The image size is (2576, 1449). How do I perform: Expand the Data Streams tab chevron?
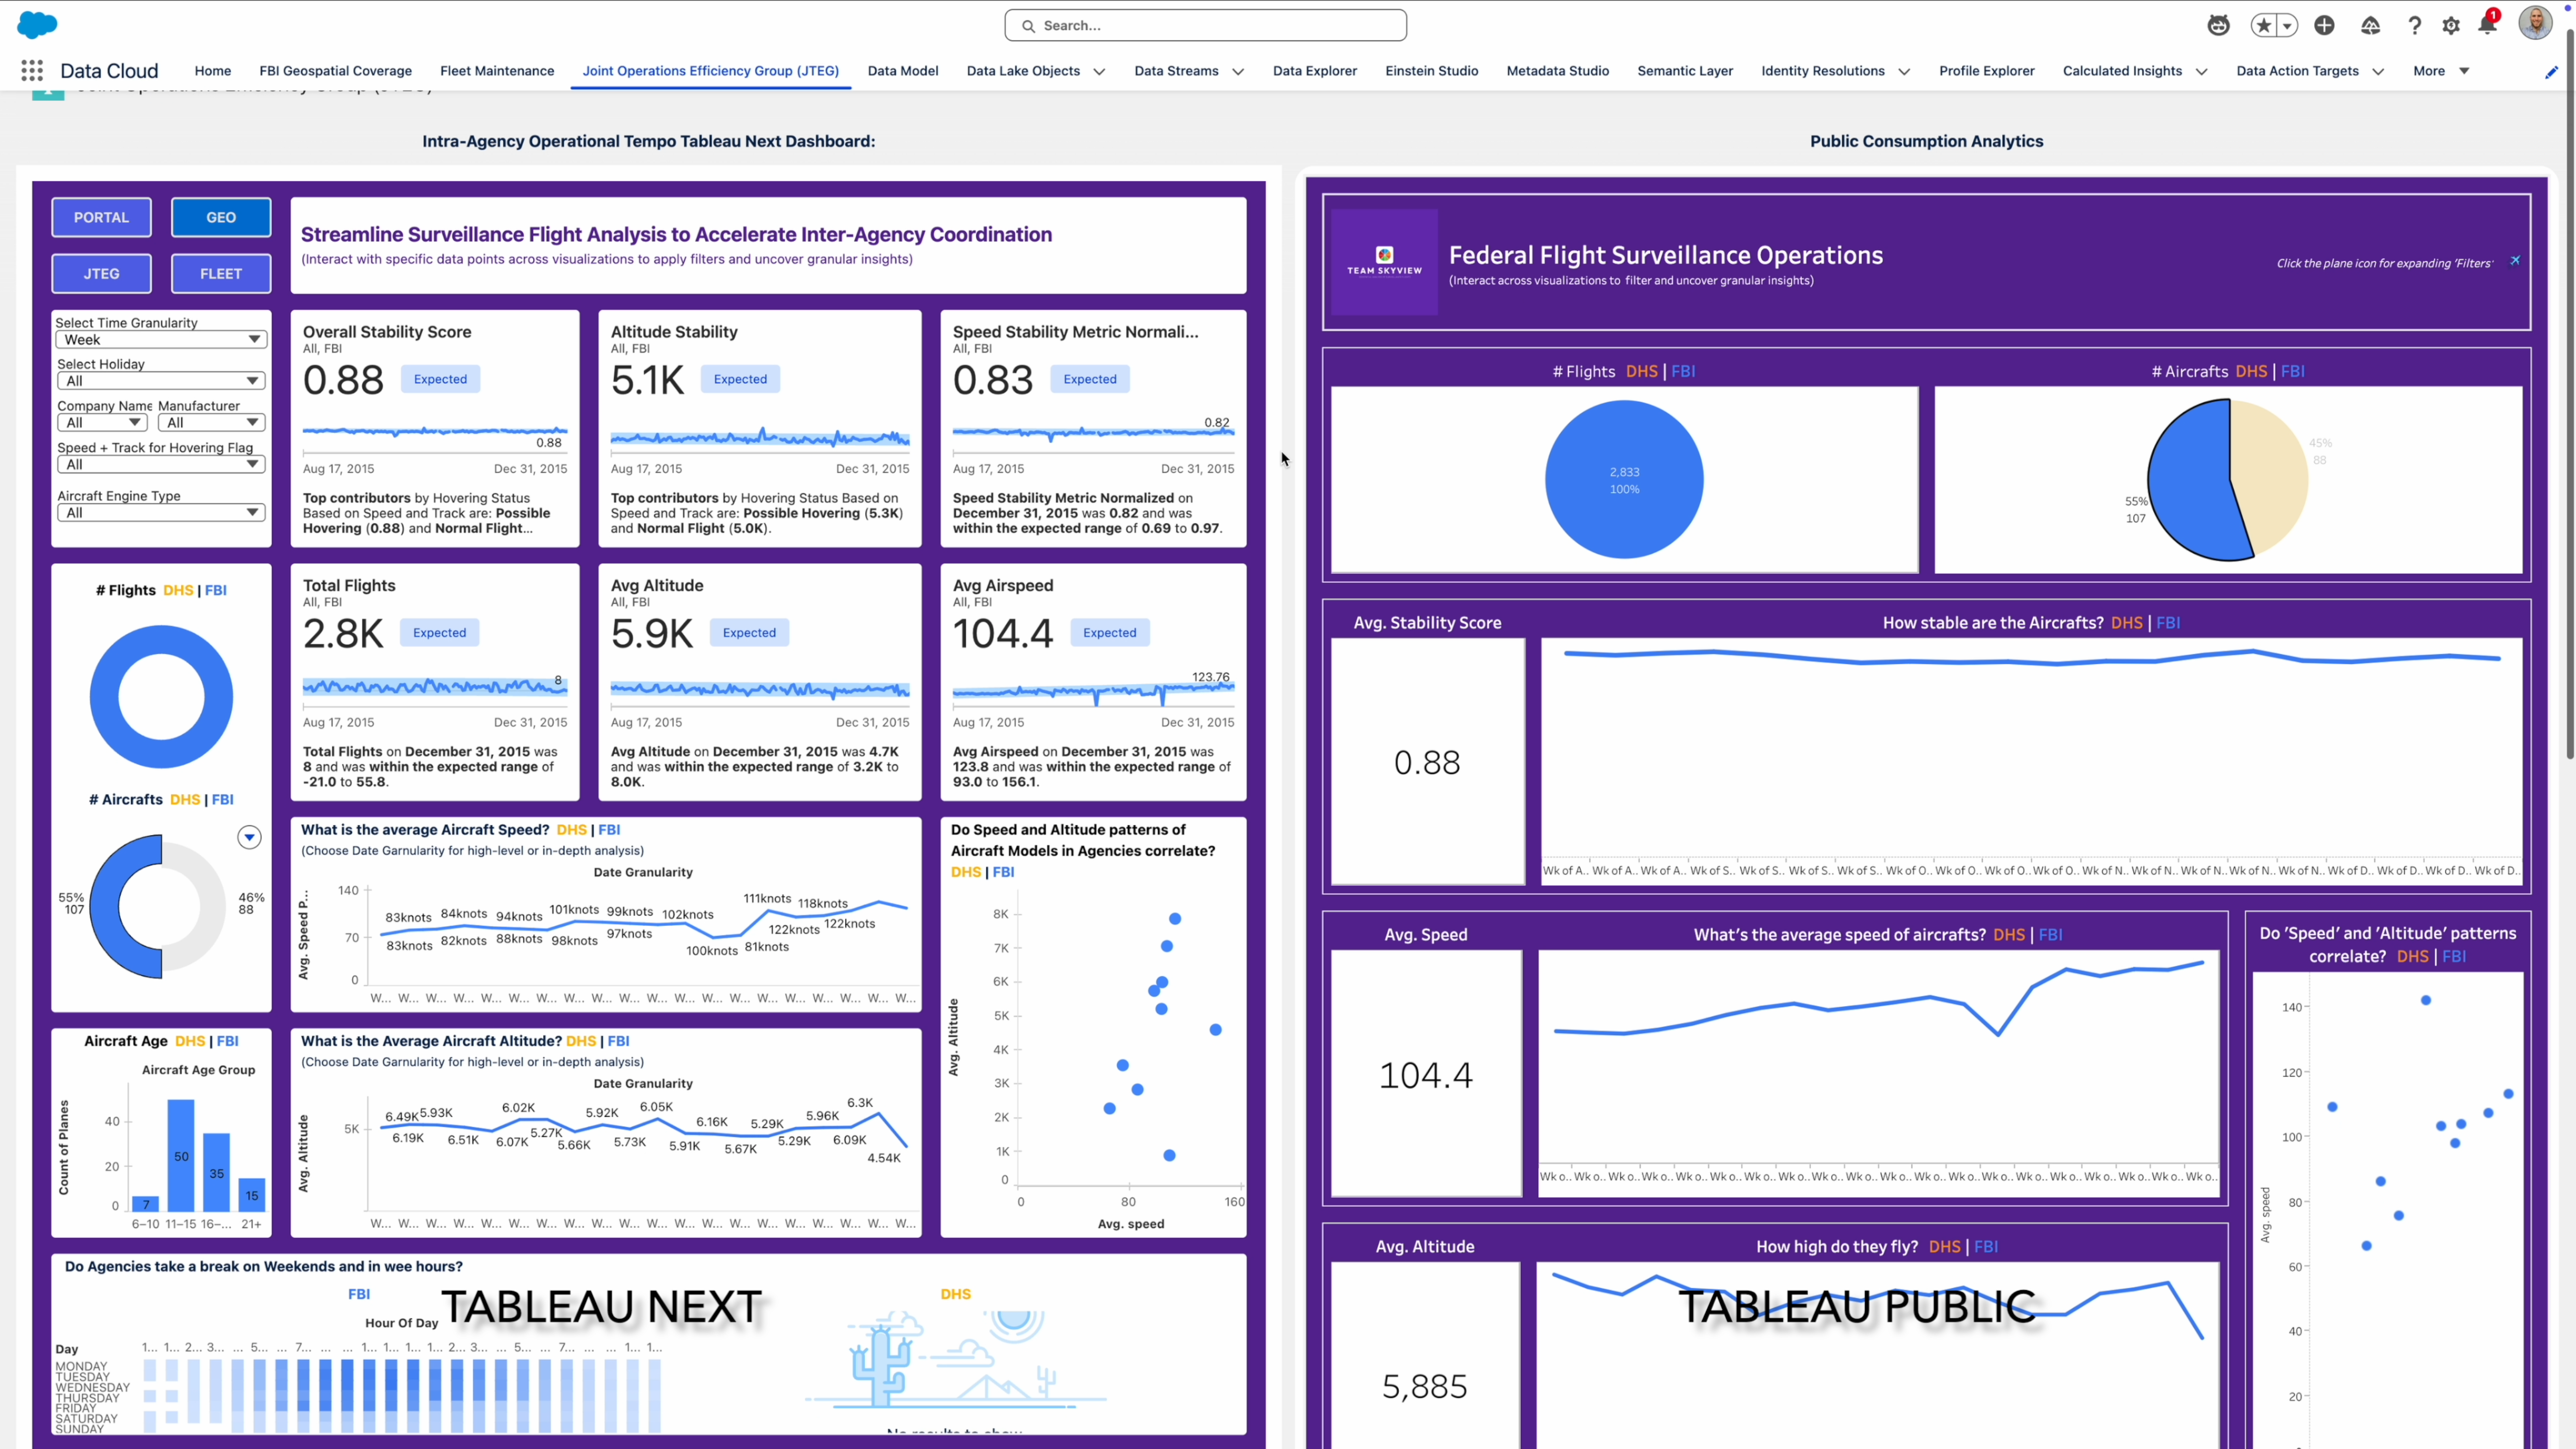[x=1238, y=72]
